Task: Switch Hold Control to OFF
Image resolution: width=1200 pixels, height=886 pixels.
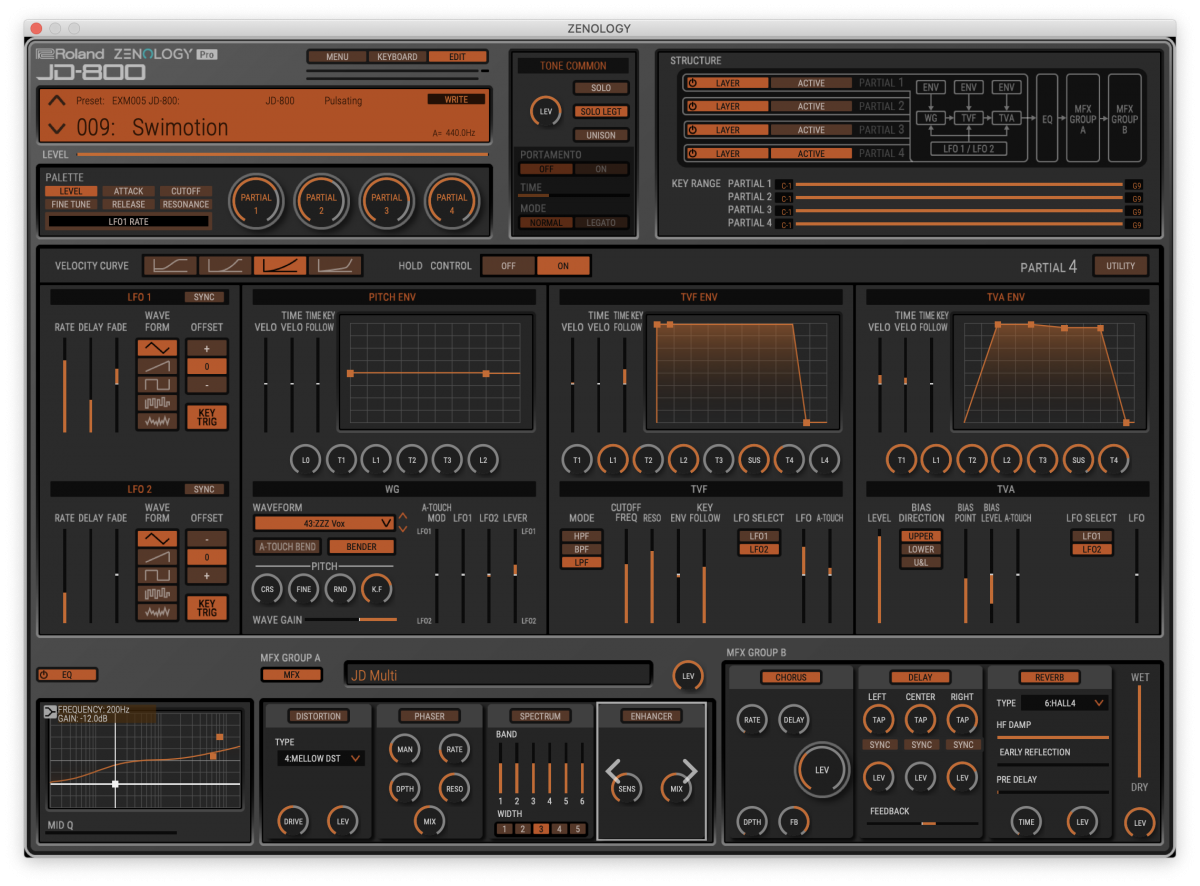Action: point(508,266)
